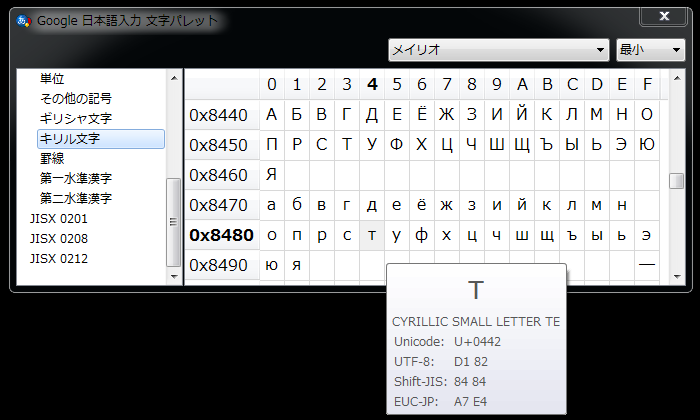Pick Cyrillic capital Д in row 0x8440
700x420 pixels.
[x=372, y=115]
